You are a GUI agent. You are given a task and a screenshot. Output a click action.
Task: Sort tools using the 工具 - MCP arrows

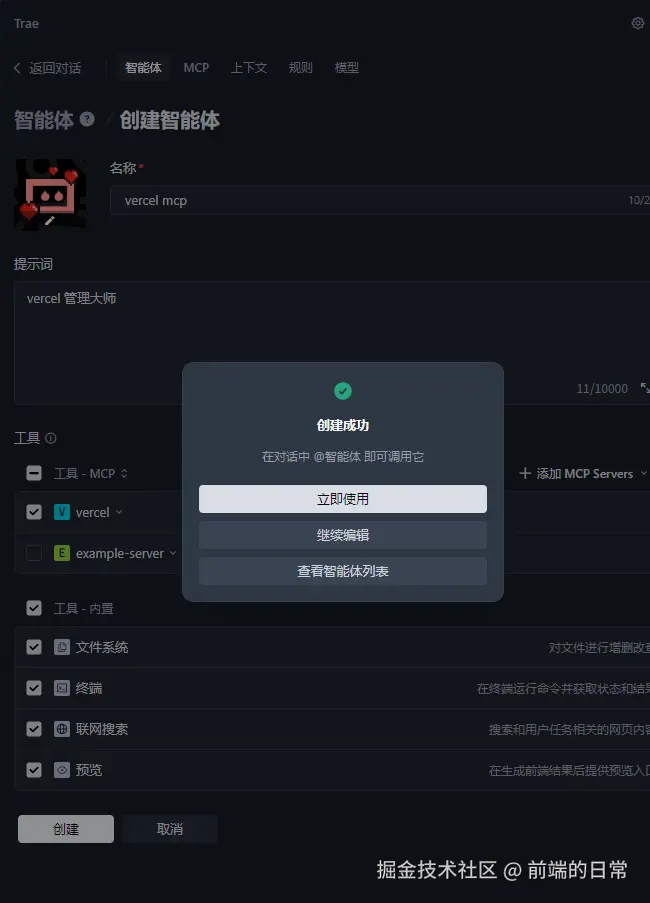(124, 473)
